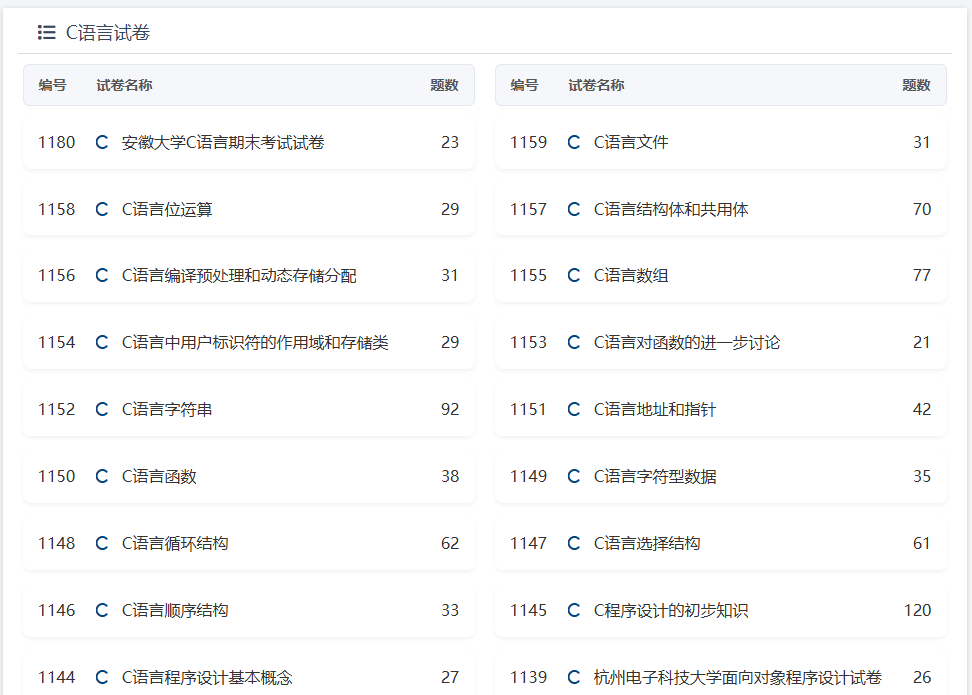
Task: Click the 试卷名称 header in right table
Action: click(x=596, y=85)
